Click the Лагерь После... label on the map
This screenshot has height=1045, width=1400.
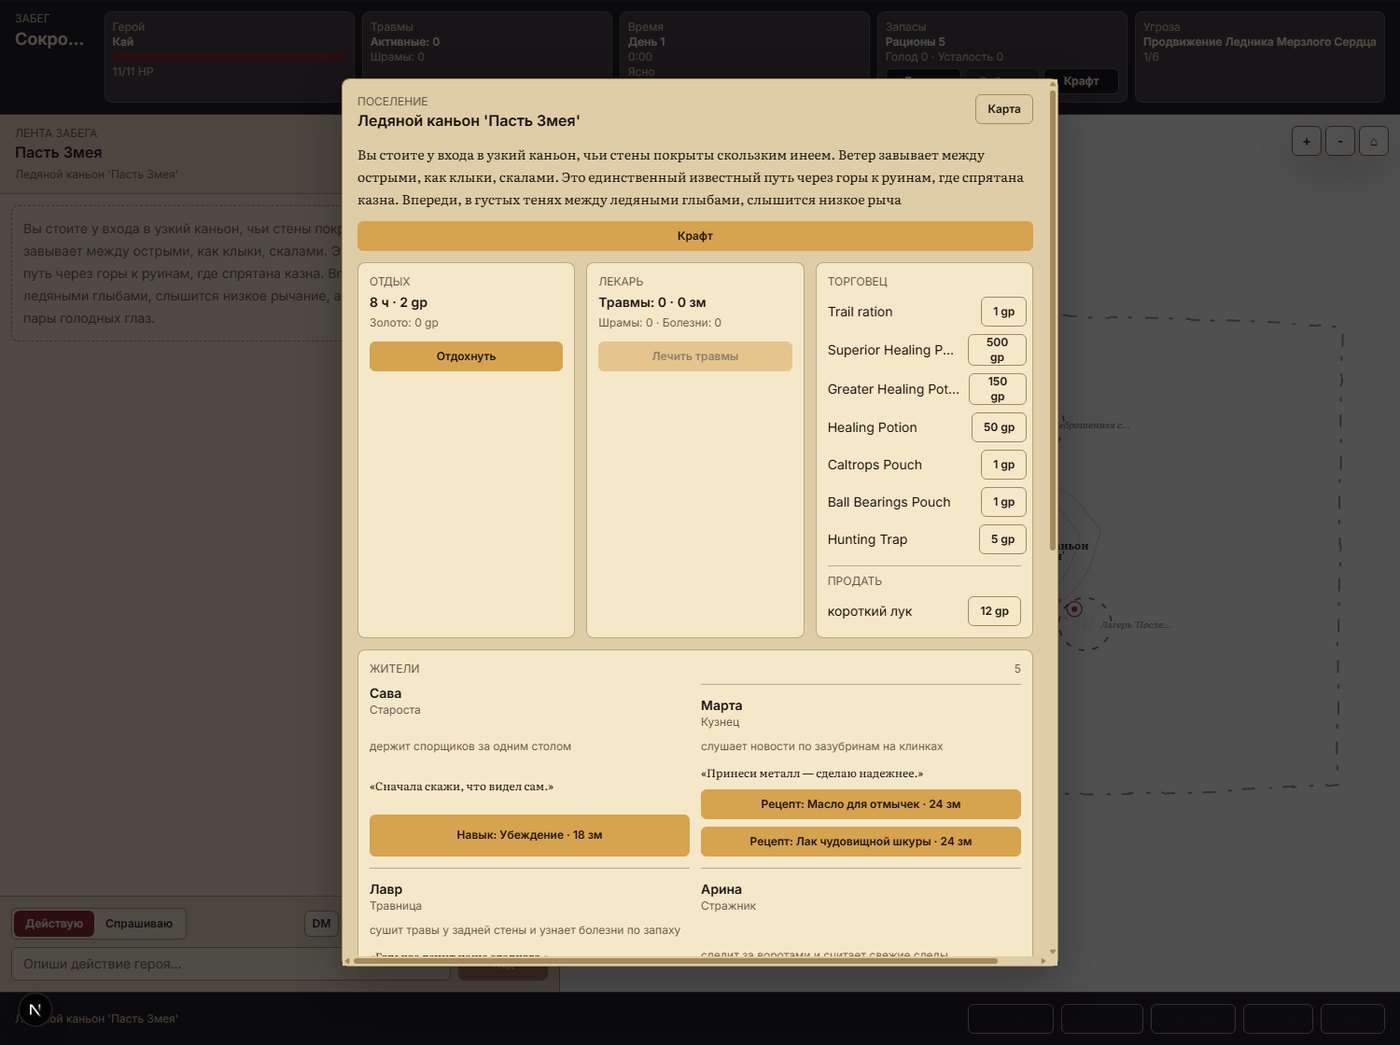tap(1136, 625)
